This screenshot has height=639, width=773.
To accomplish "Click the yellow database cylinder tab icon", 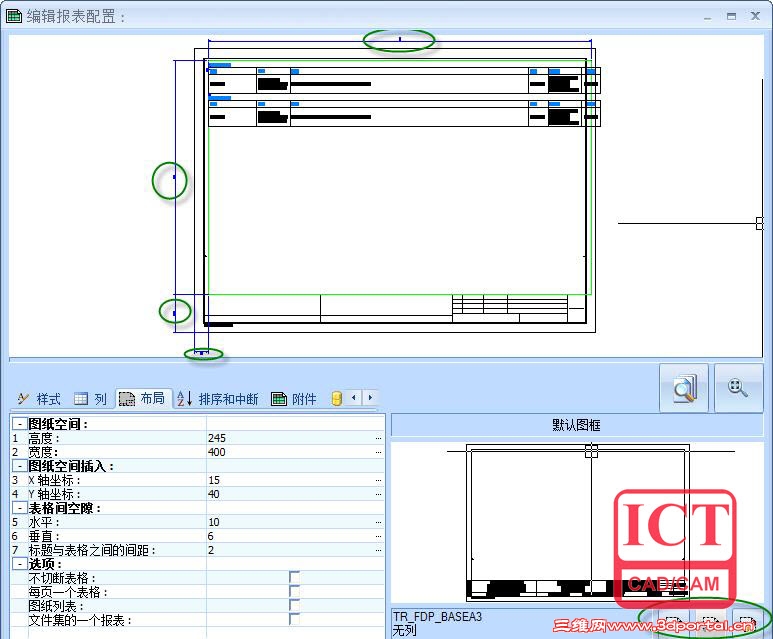I will coord(337,398).
